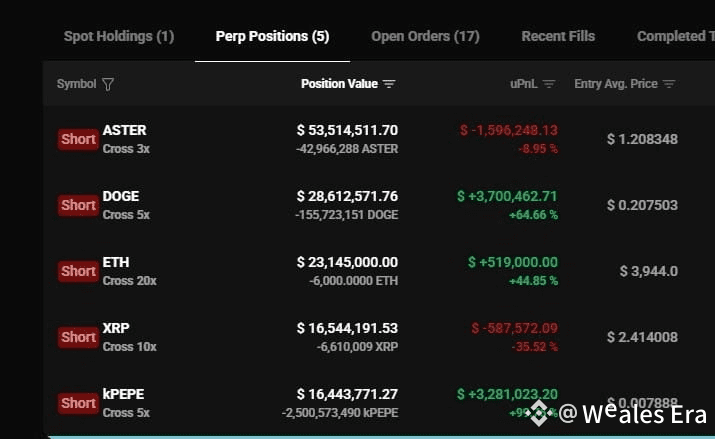Click the Short badge for XRP
The image size is (715, 439).
78,337
